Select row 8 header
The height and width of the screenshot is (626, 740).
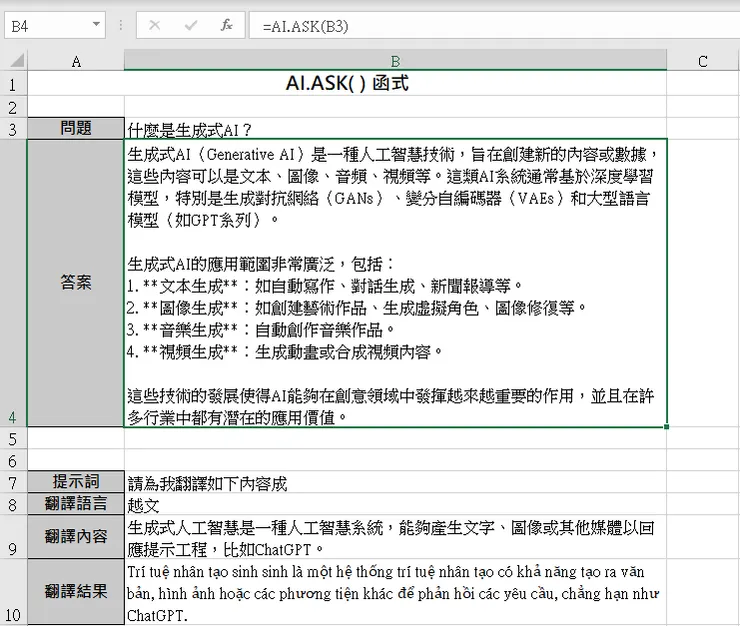13,504
